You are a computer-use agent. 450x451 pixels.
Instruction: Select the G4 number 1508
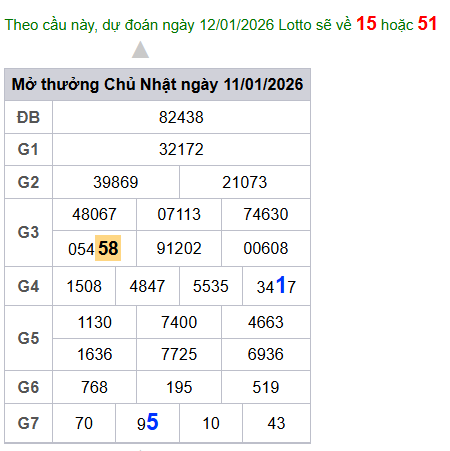pyautogui.click(x=84, y=286)
